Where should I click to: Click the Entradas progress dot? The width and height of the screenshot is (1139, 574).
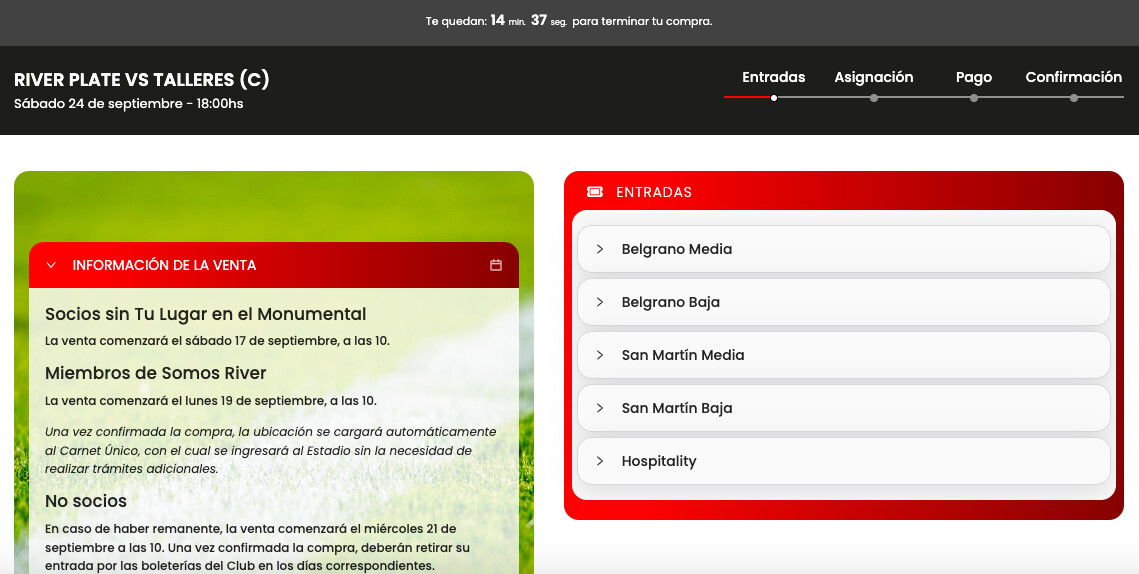(x=774, y=98)
